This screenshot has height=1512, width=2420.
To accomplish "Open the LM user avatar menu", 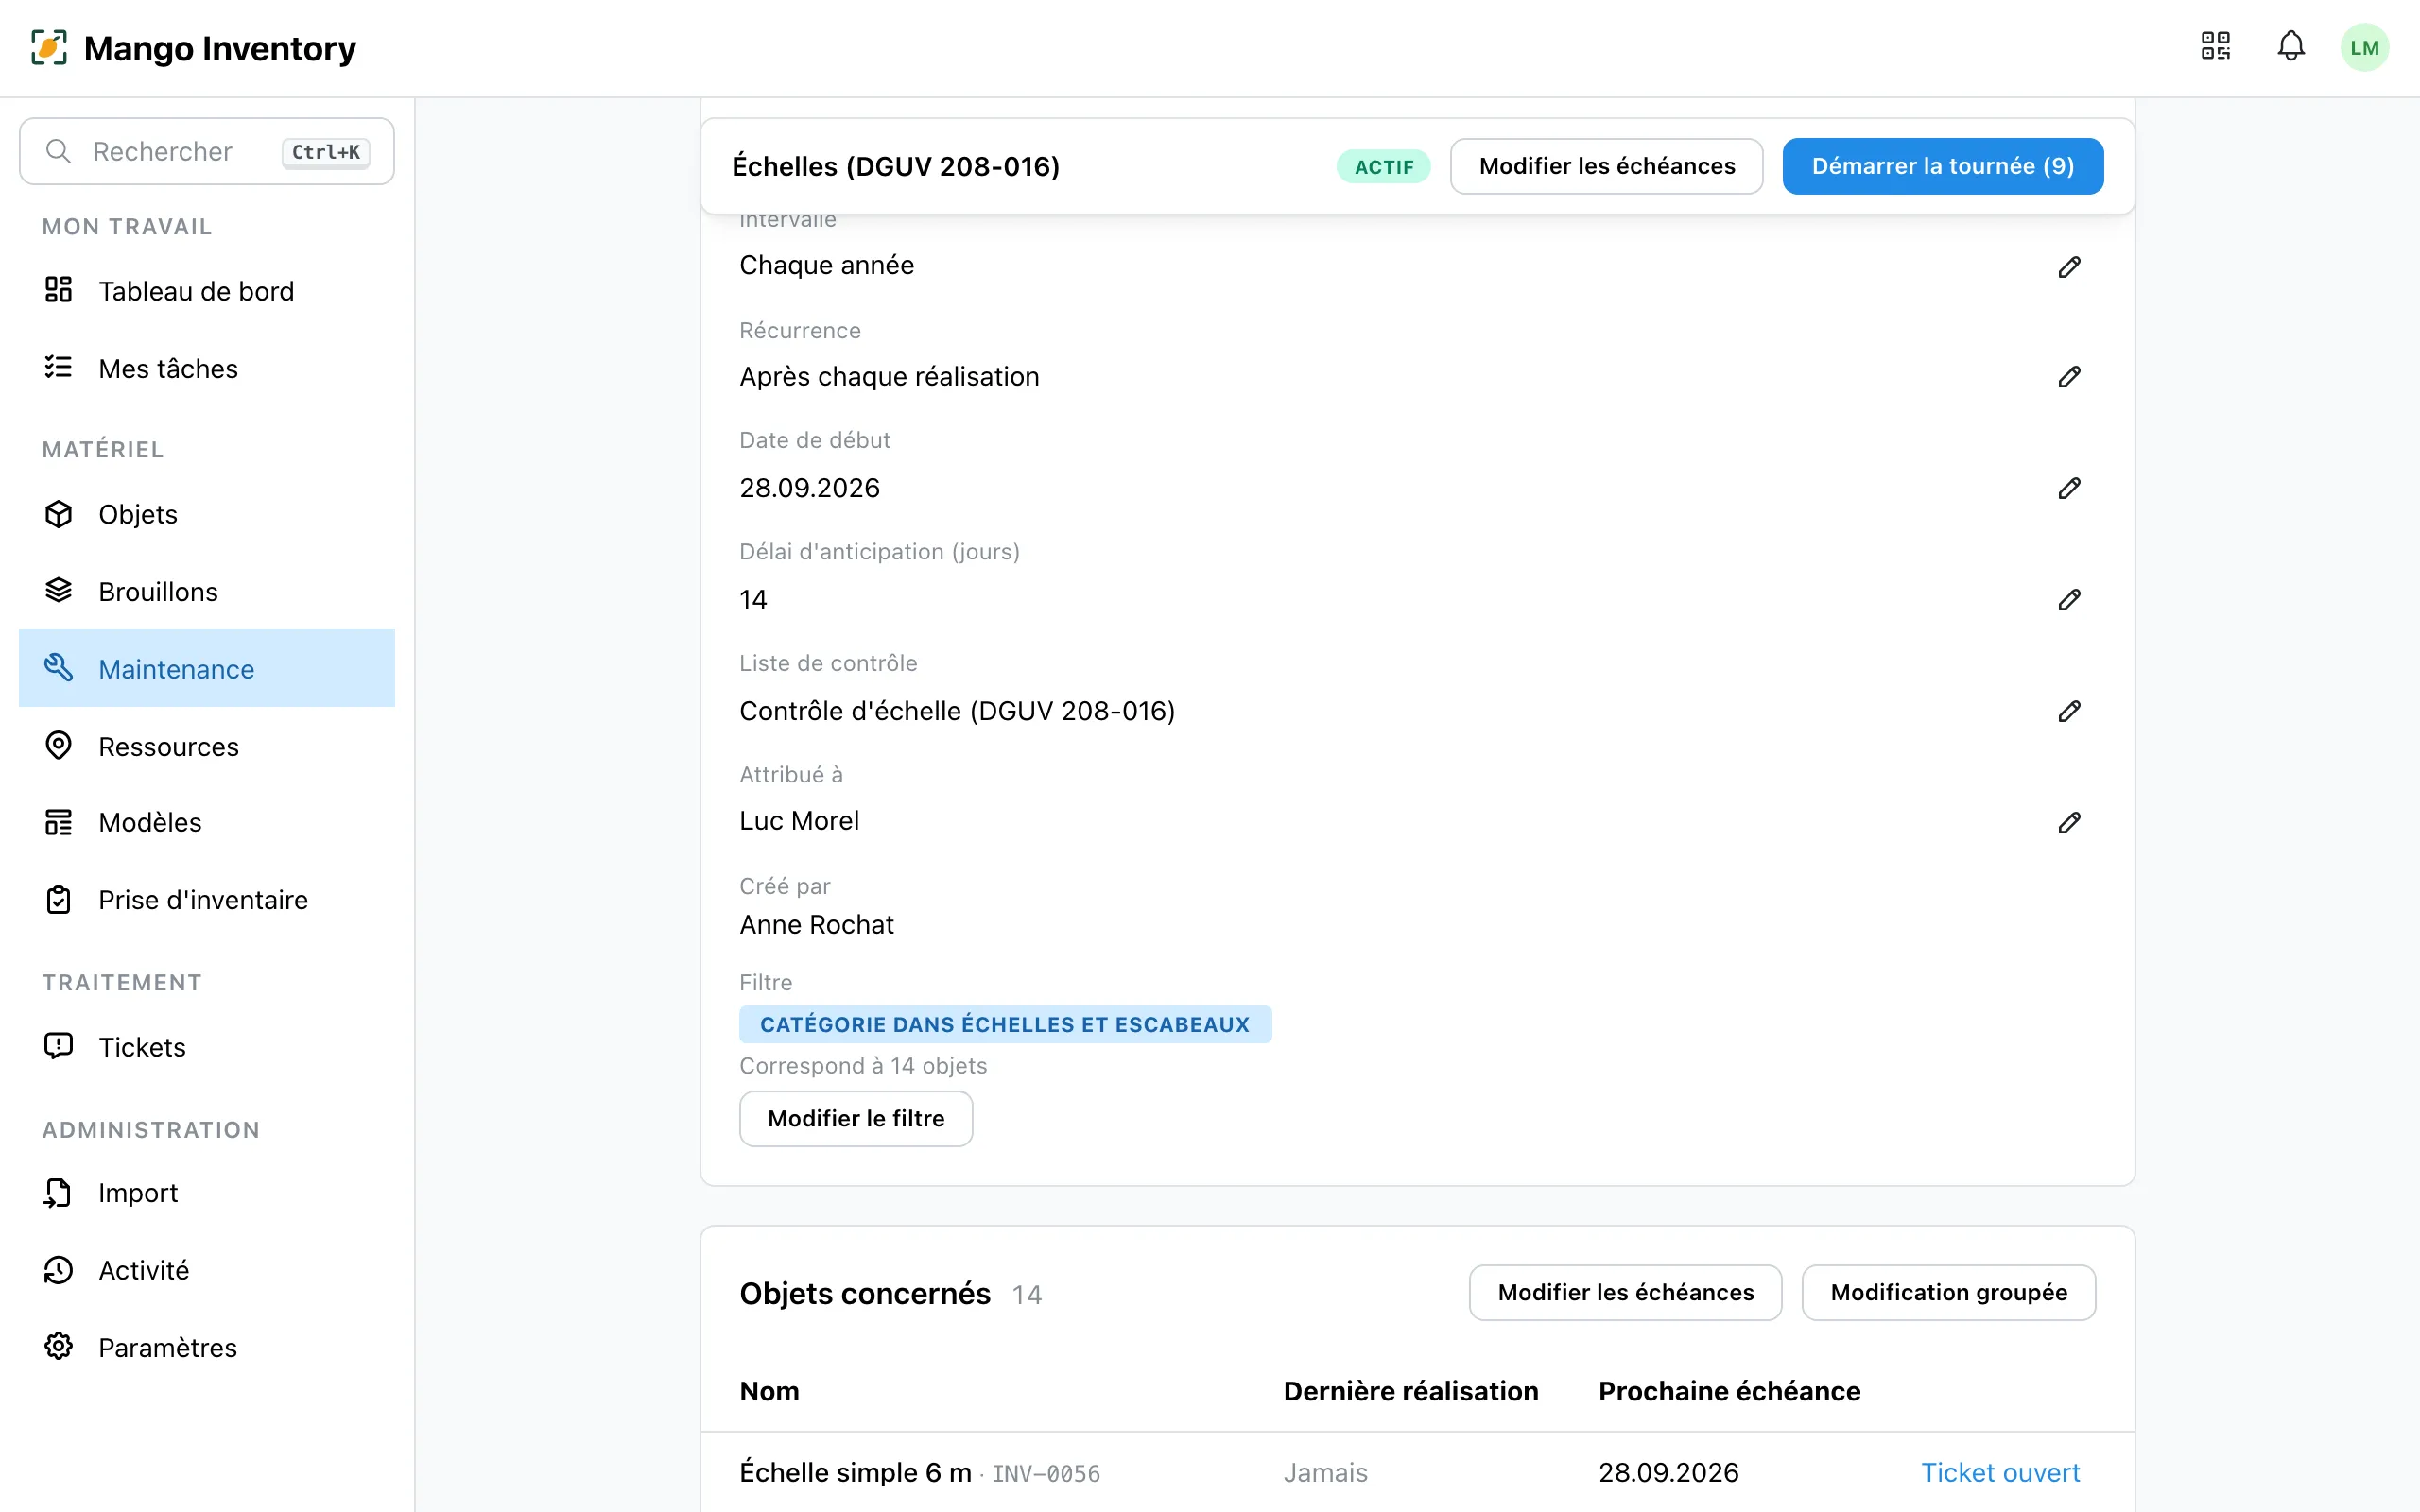I will (2364, 47).
